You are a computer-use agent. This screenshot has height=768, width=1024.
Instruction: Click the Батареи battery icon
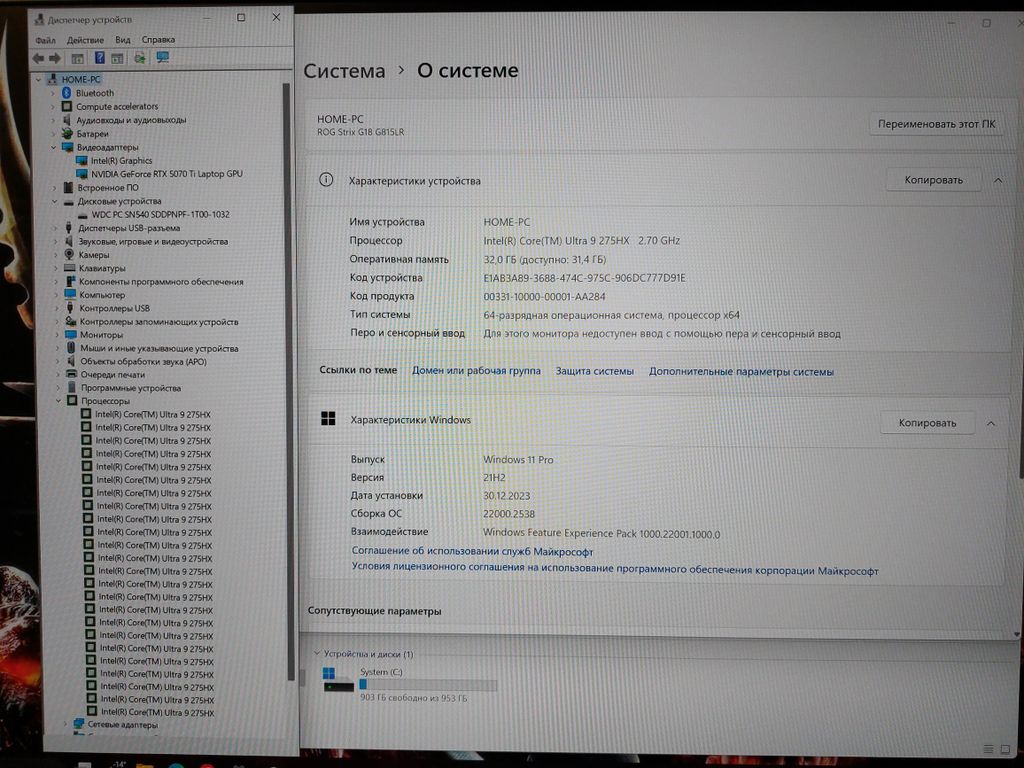pos(67,133)
